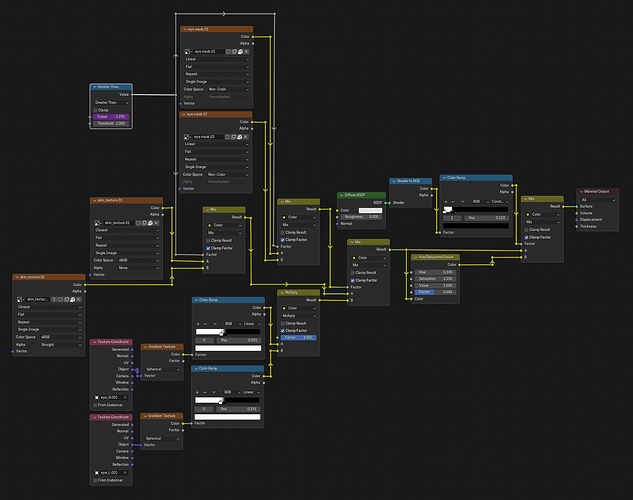The image size is (633, 500).
Task: Collapse the Material Output node
Action: point(581,191)
